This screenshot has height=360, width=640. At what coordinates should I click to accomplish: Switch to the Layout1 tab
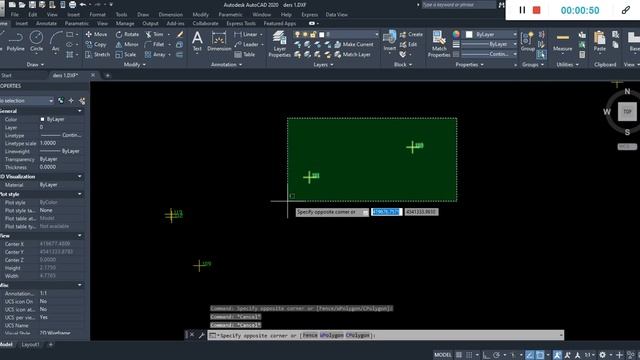tap(31, 344)
